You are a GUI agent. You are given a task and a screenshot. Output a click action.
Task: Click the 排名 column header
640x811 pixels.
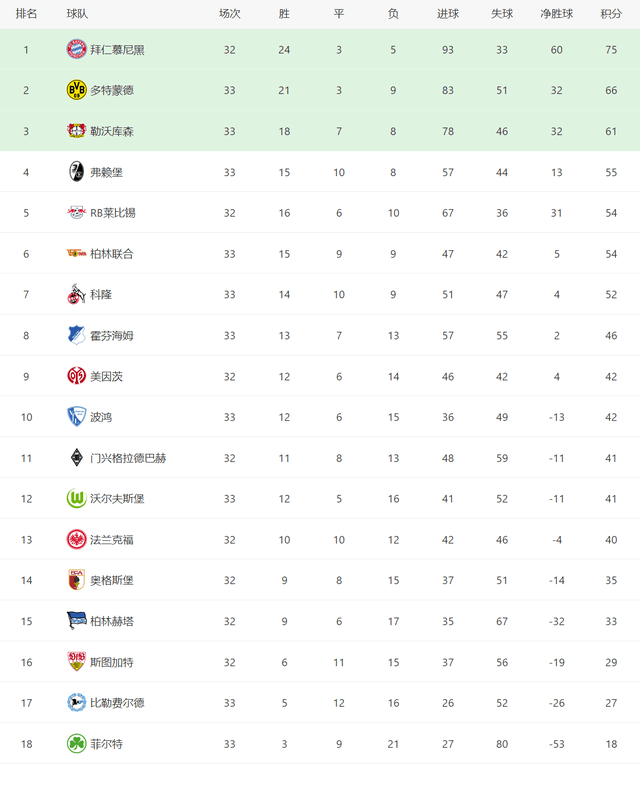point(26,14)
